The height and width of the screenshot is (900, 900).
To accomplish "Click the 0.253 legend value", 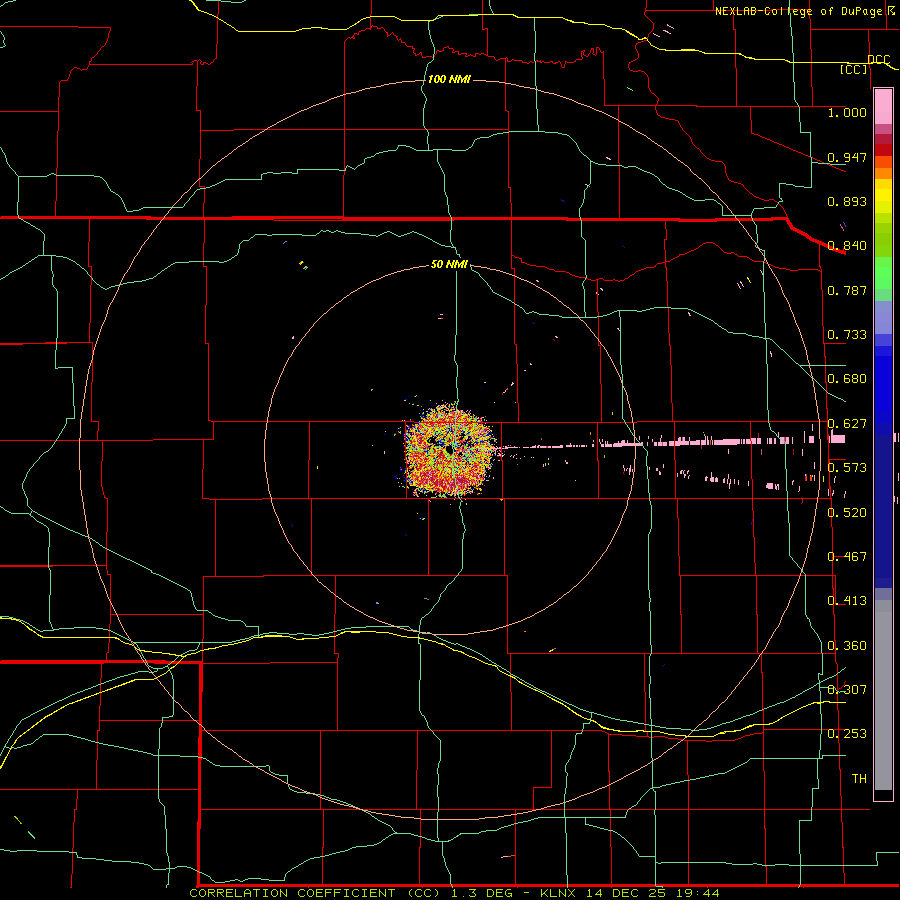I will 847,734.
